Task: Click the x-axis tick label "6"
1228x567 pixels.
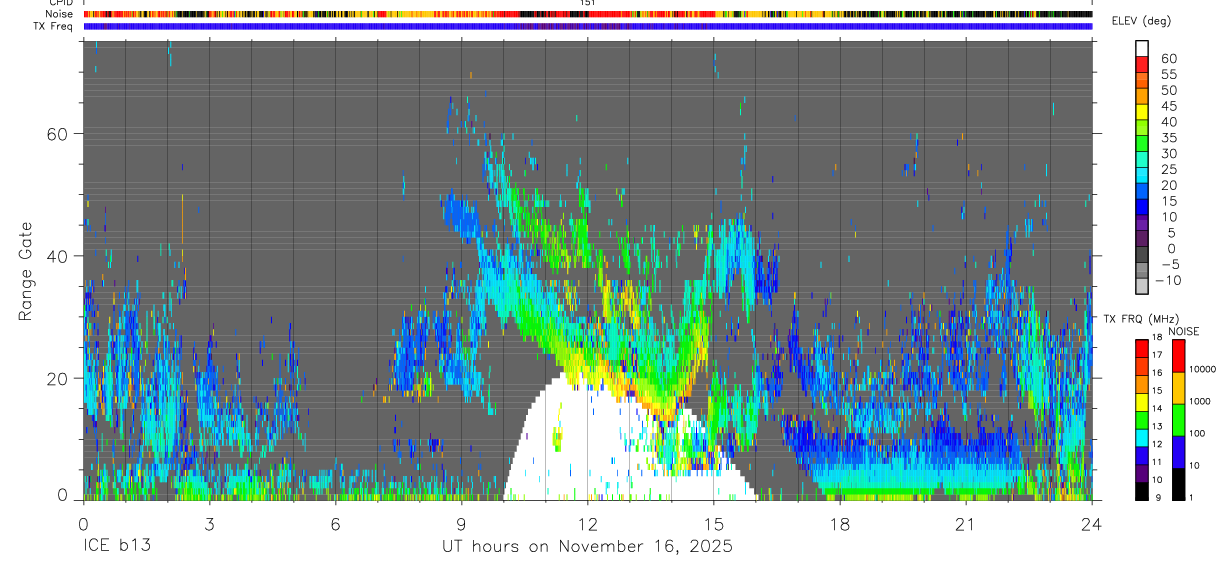Action: click(335, 523)
